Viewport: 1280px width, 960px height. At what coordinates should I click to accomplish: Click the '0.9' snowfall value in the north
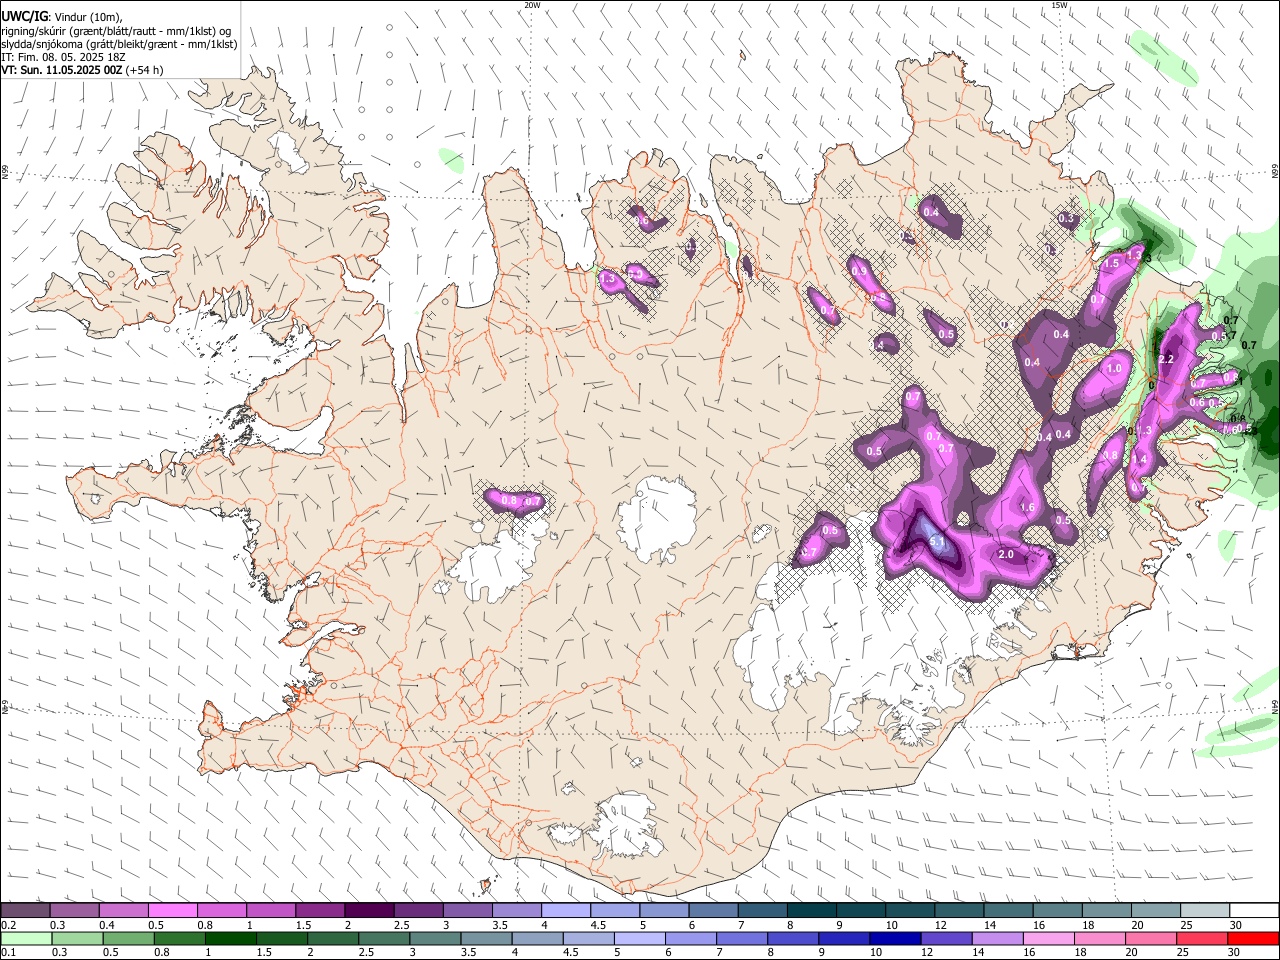tap(859, 271)
